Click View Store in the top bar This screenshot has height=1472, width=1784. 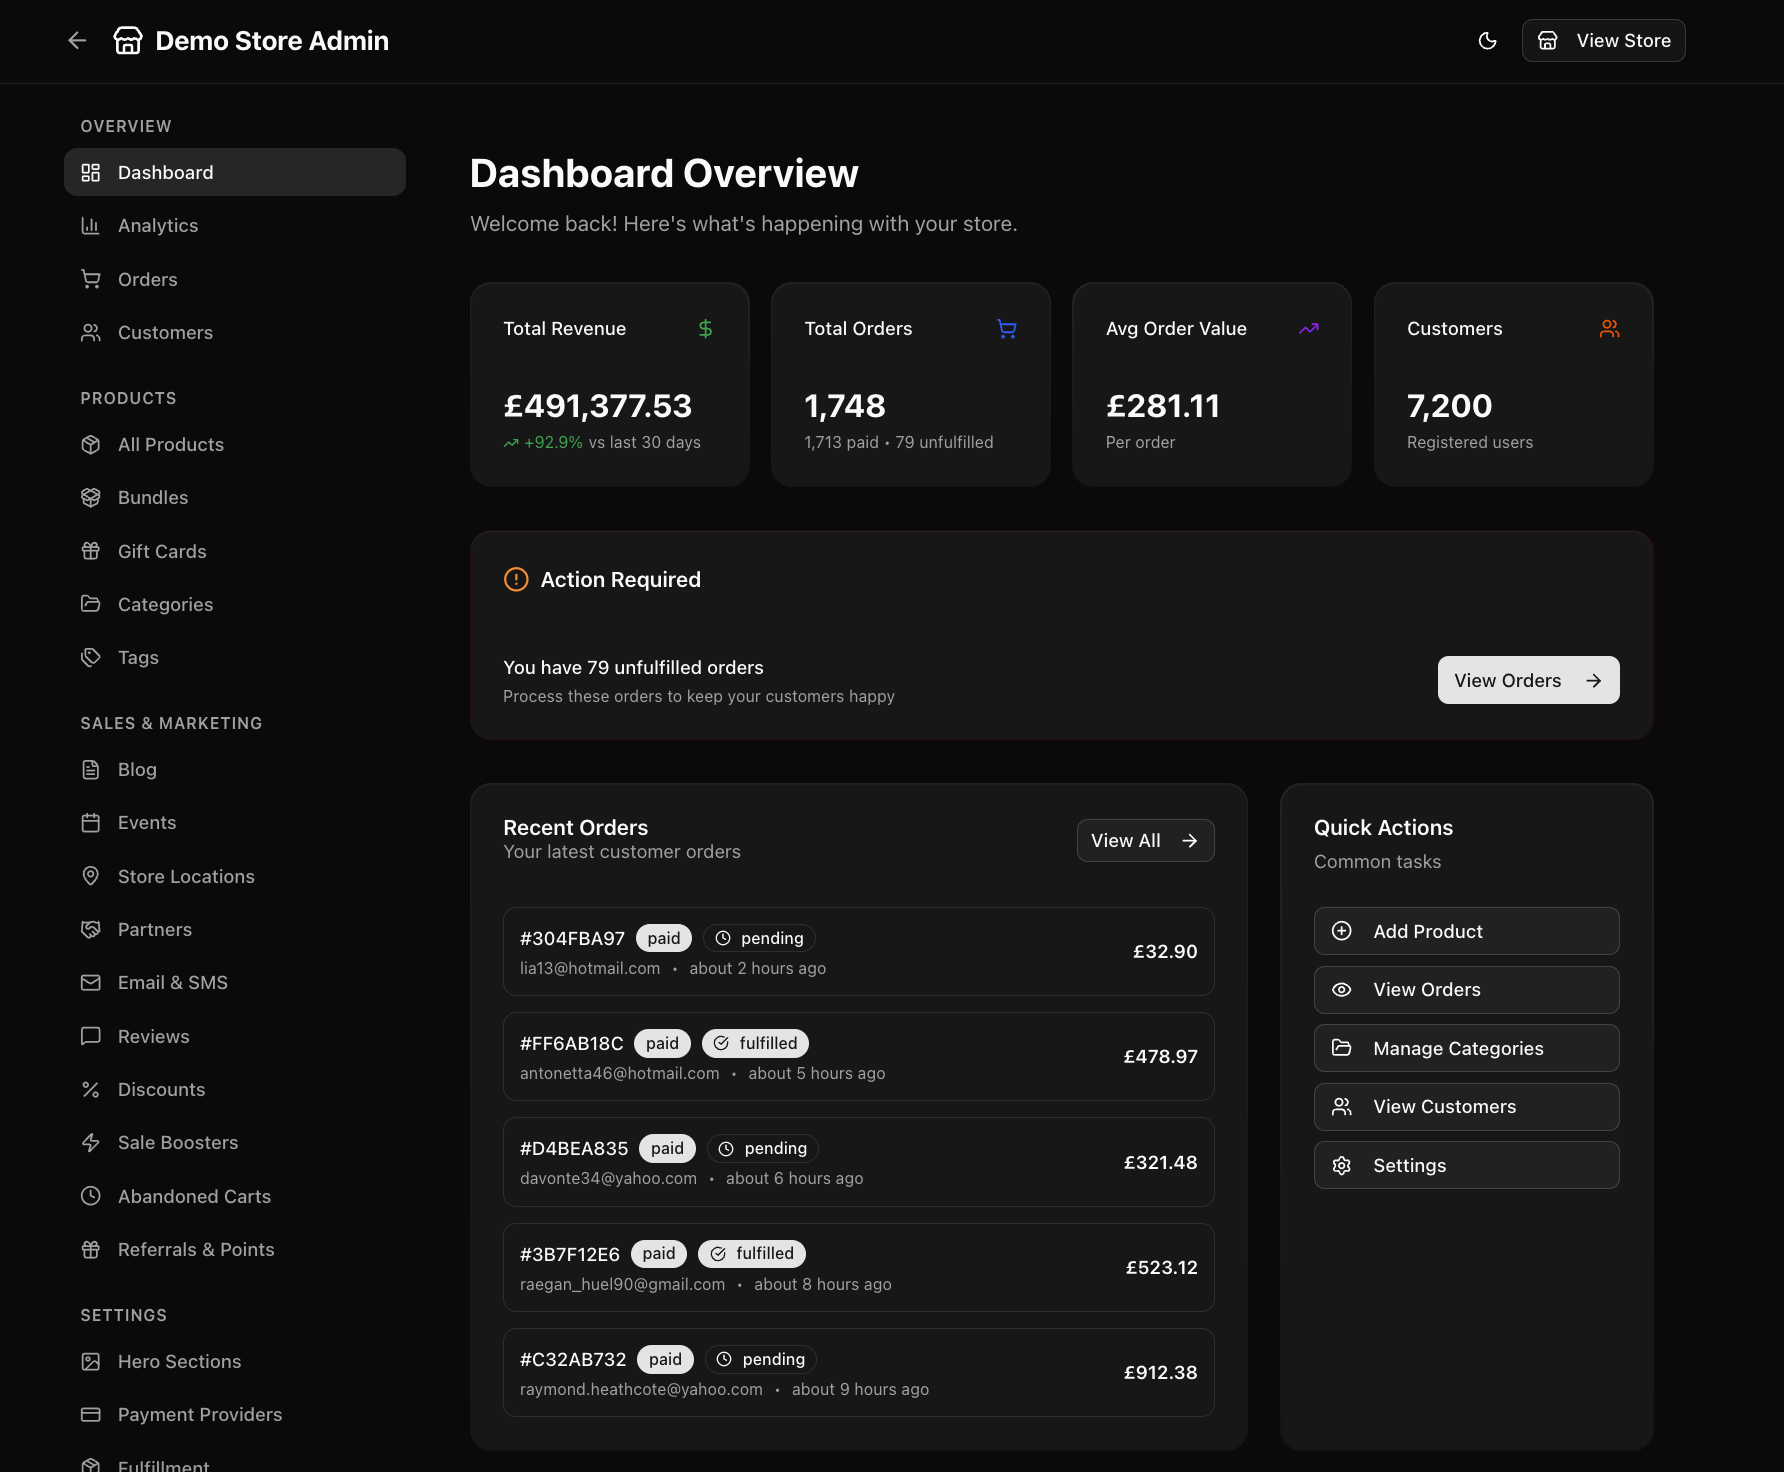[x=1603, y=40]
